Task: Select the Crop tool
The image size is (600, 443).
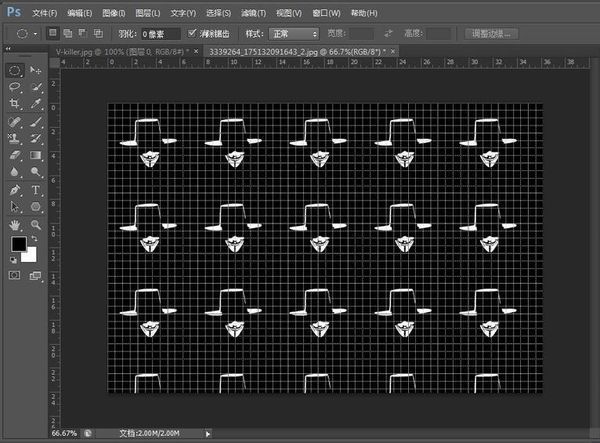Action: point(15,105)
